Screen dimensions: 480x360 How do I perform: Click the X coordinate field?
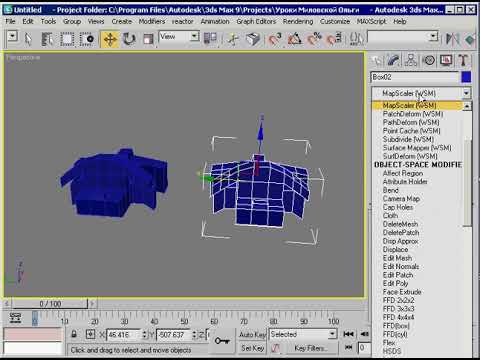coord(124,335)
